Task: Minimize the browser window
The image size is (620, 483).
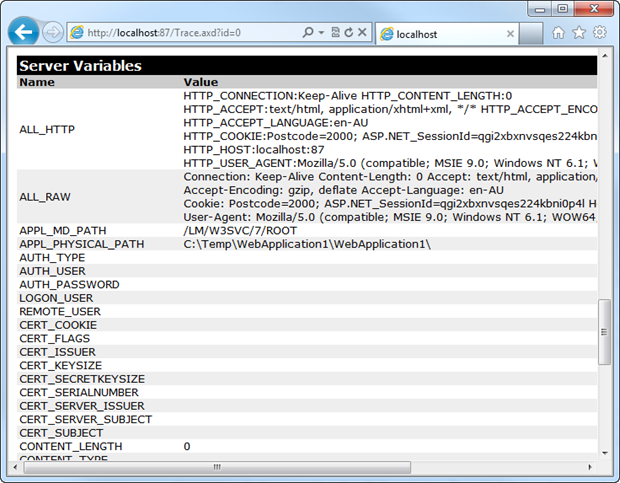Action: [540, 9]
